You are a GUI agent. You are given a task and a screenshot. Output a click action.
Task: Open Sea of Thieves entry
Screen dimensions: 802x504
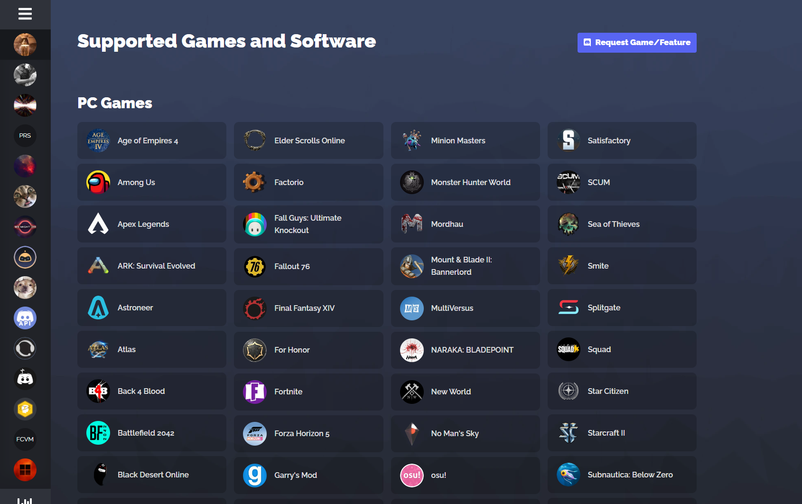[622, 224]
